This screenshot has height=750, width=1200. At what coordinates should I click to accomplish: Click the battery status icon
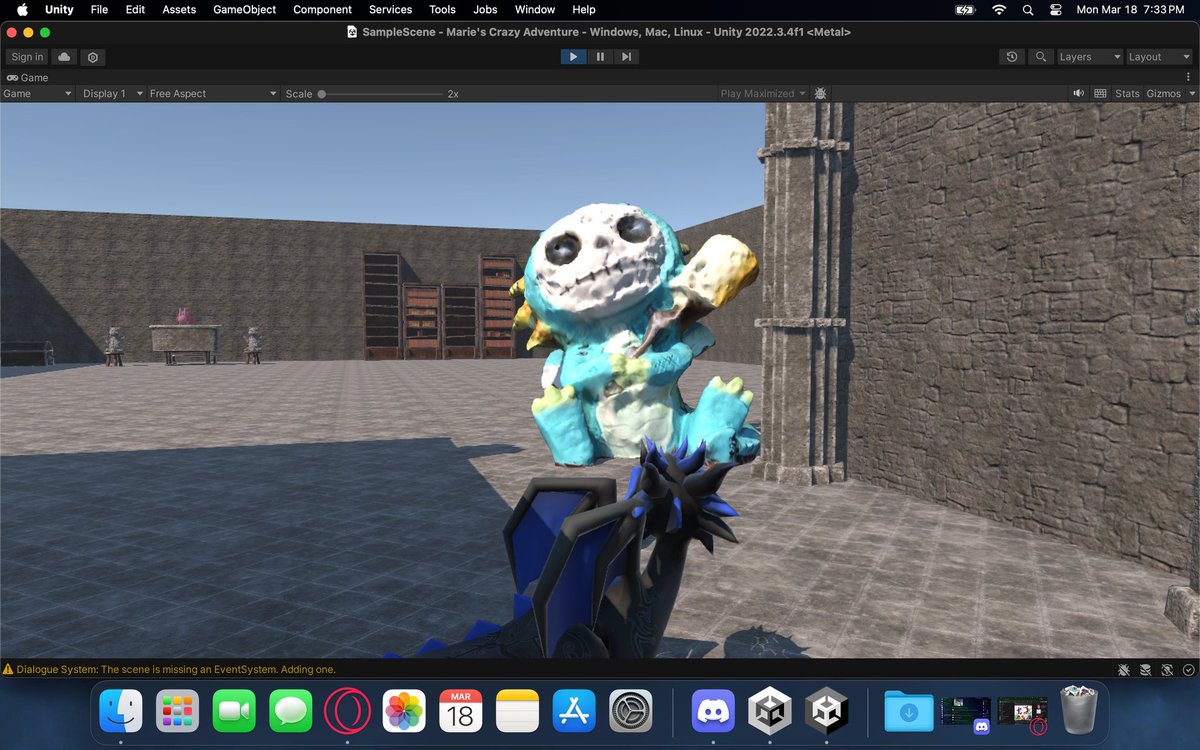tap(964, 9)
